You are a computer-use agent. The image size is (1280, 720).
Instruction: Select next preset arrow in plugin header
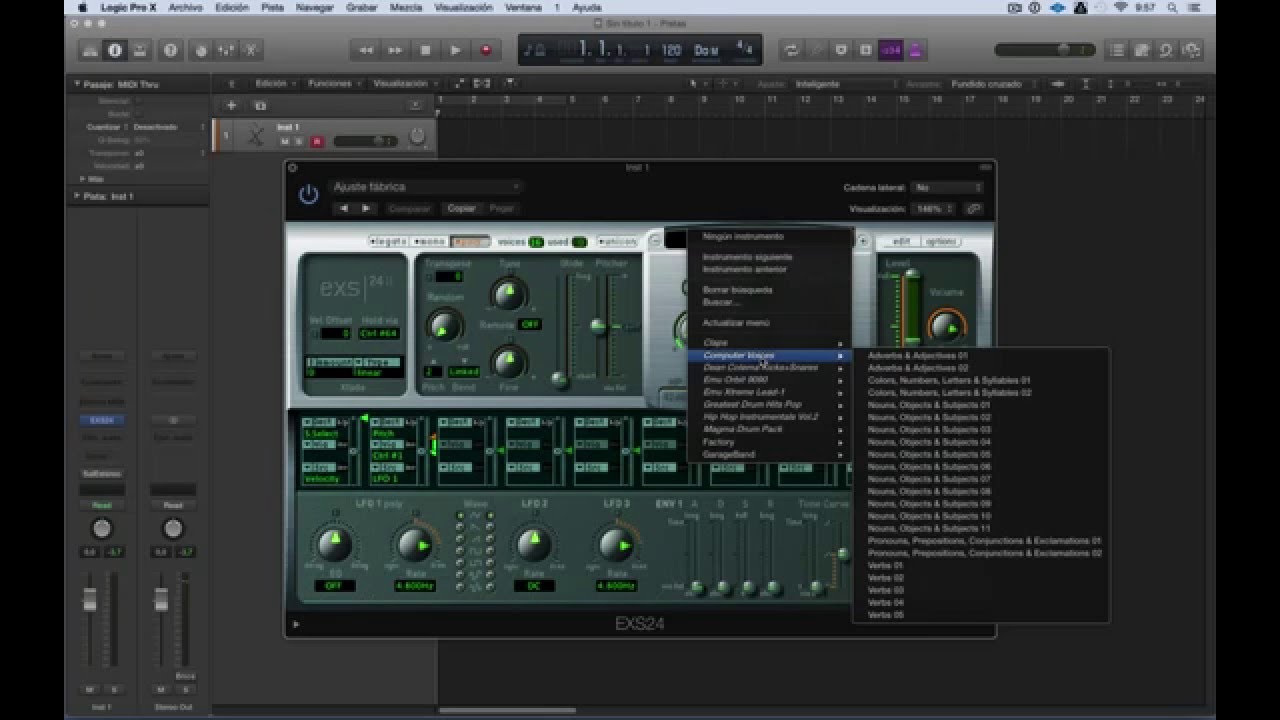[x=366, y=208]
